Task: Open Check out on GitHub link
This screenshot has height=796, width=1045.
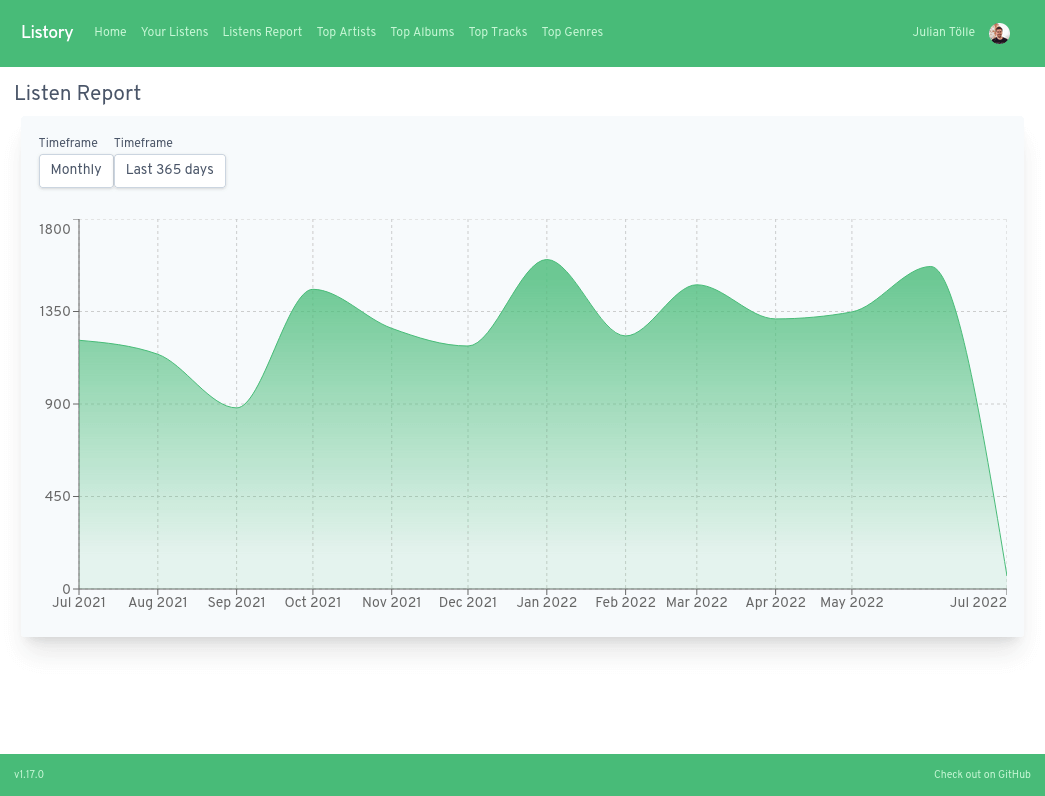Action: pos(982,775)
